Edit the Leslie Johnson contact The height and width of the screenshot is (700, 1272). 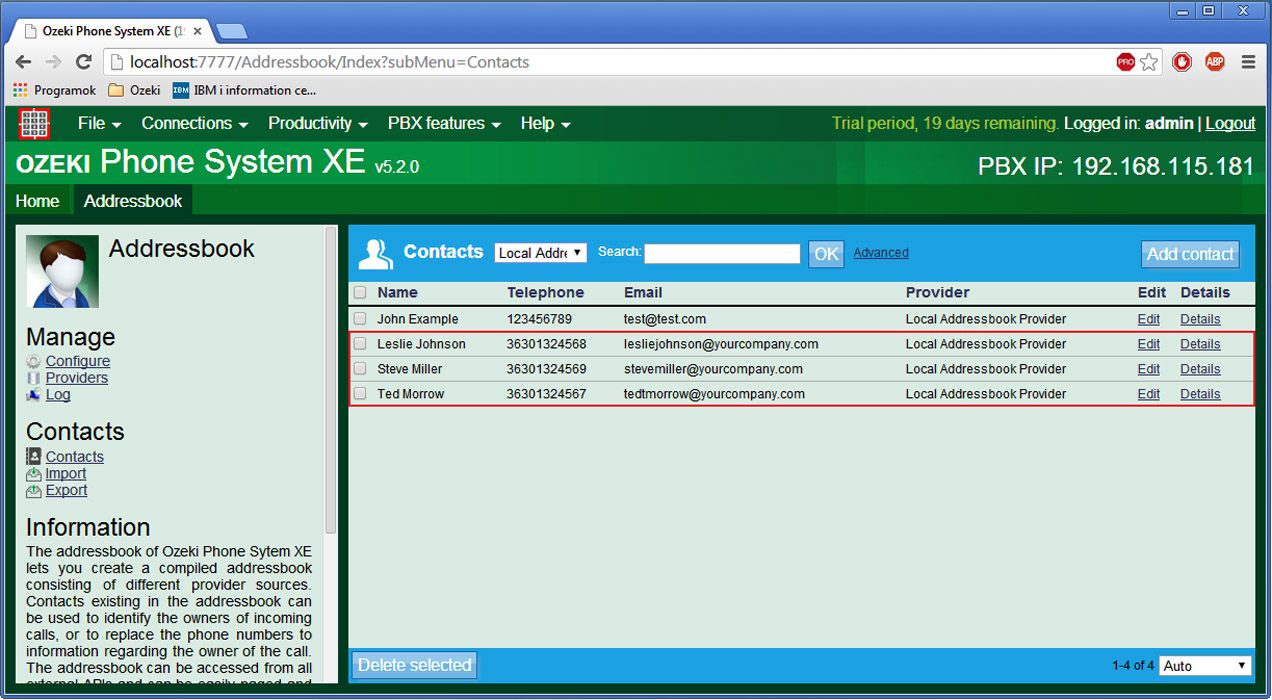(x=1149, y=344)
